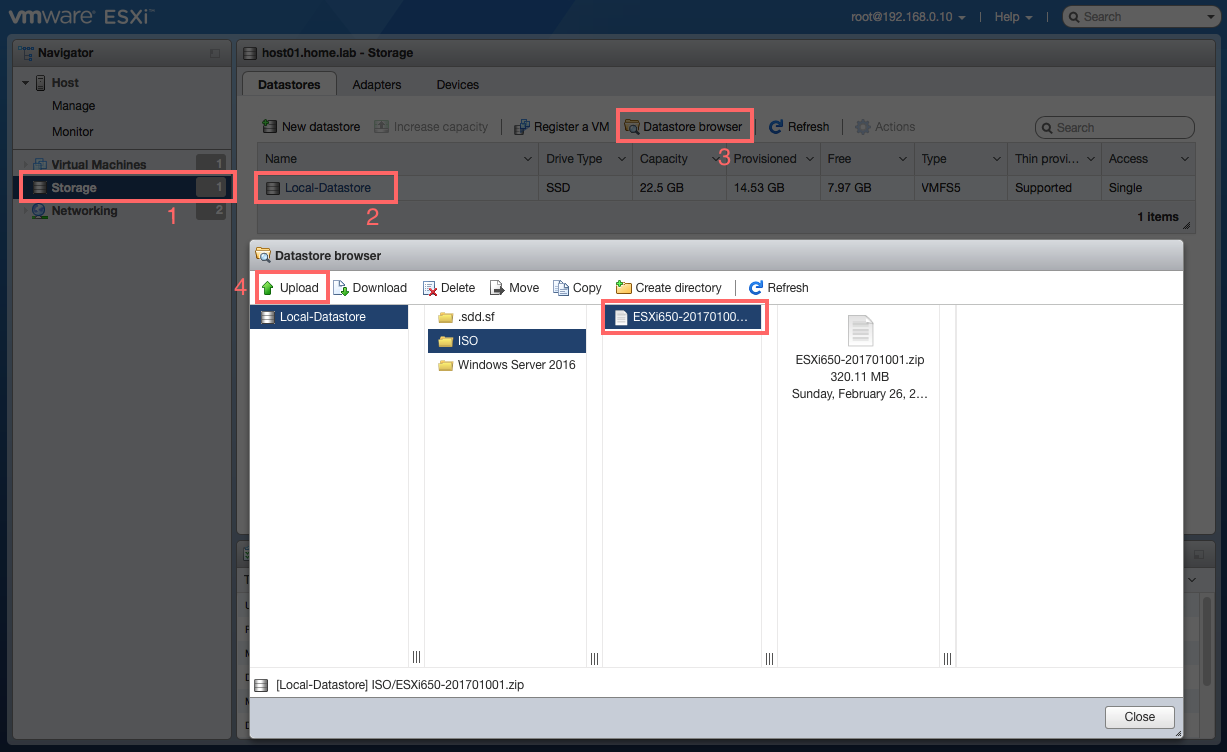Open the Help dropdown menu
The image size is (1227, 752).
1011,16
